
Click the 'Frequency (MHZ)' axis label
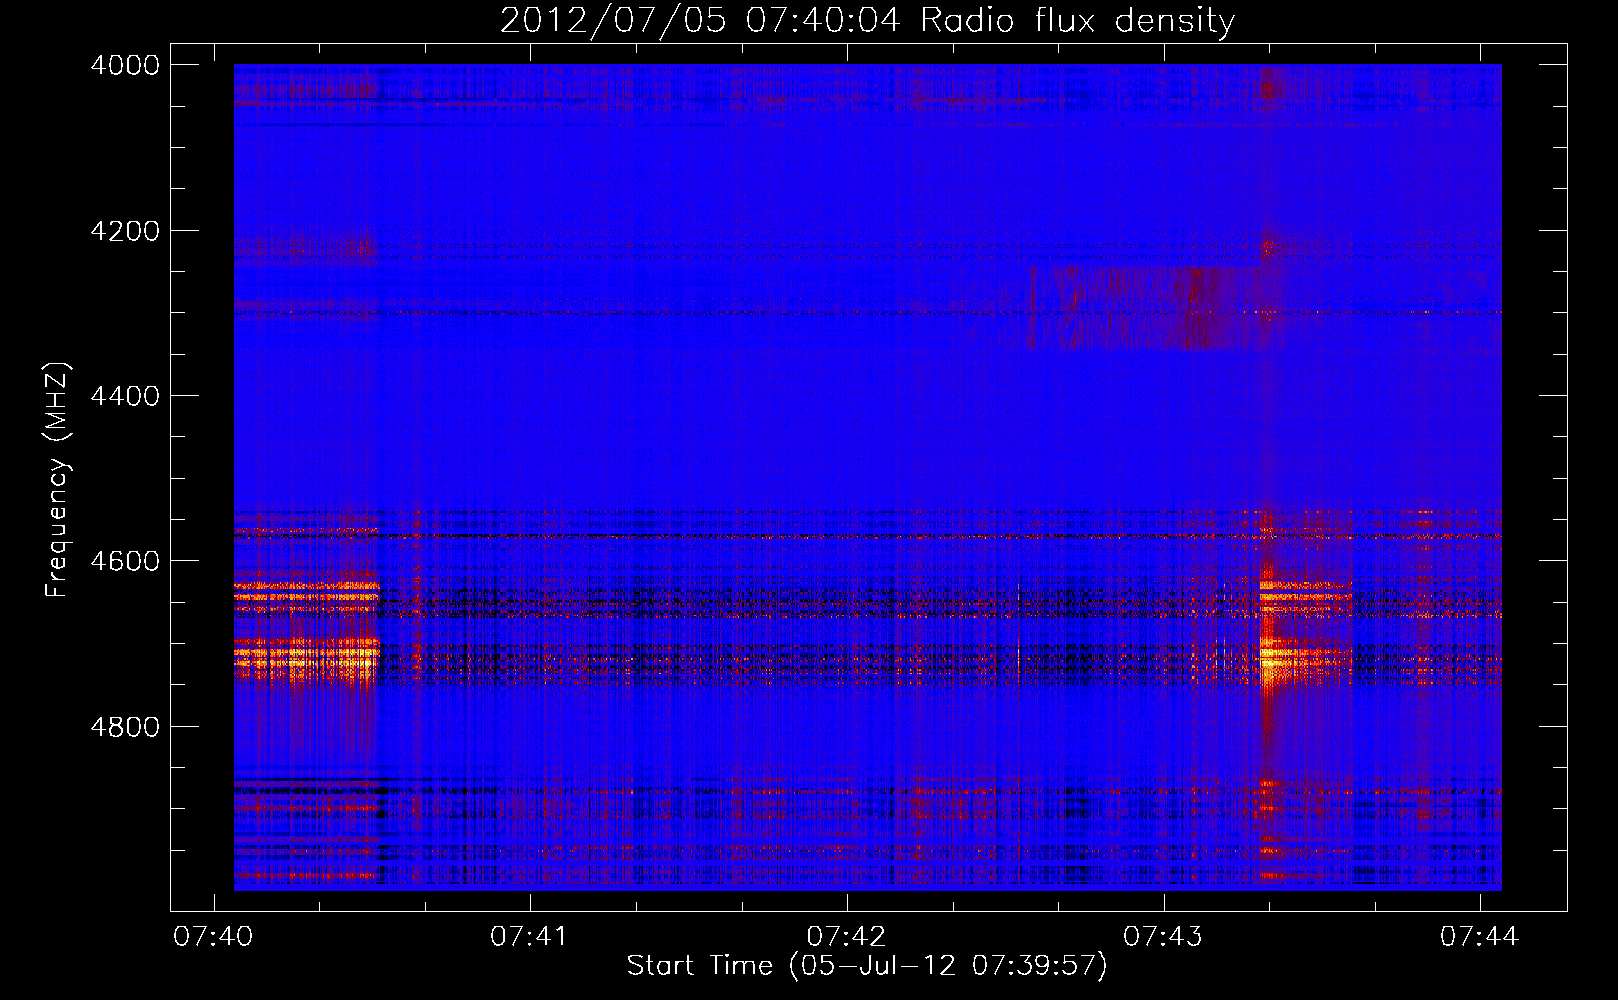point(57,480)
